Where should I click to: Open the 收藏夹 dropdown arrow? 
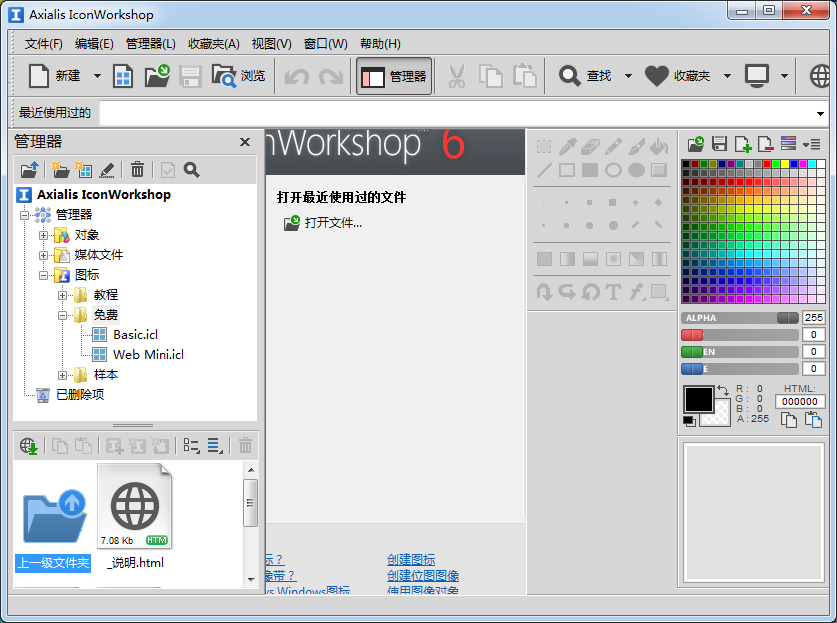pyautogui.click(x=727, y=76)
